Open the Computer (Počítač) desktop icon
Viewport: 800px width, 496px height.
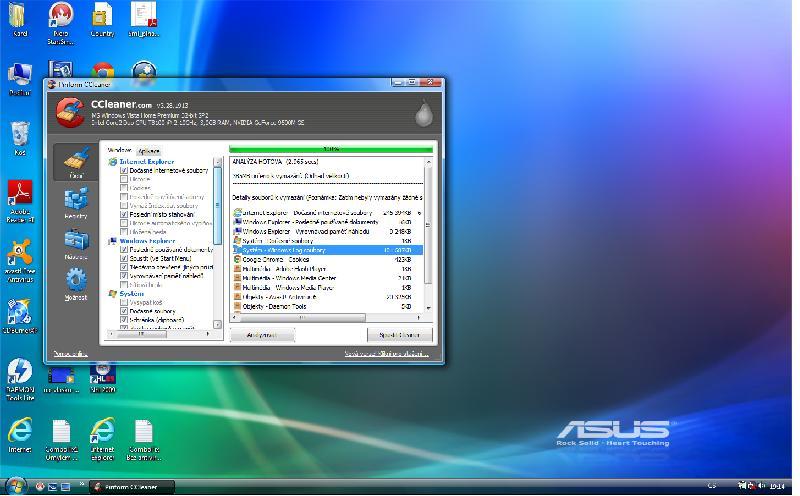pos(20,80)
